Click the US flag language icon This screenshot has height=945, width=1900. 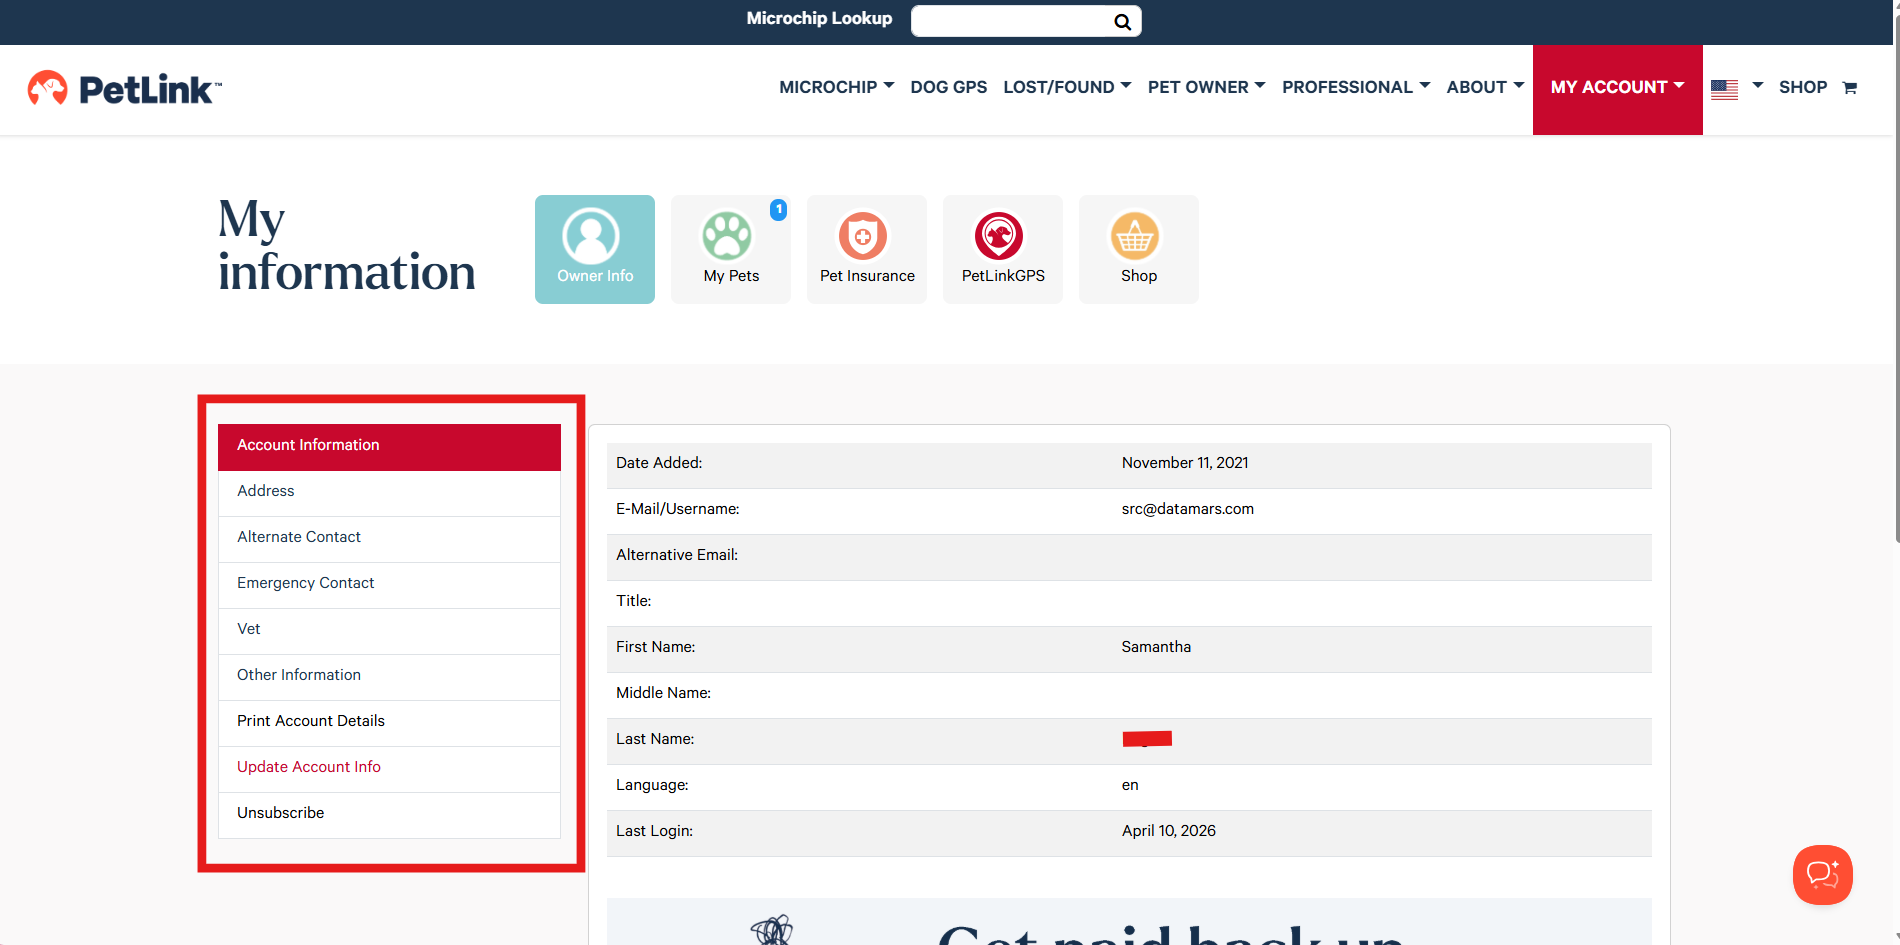(1724, 89)
